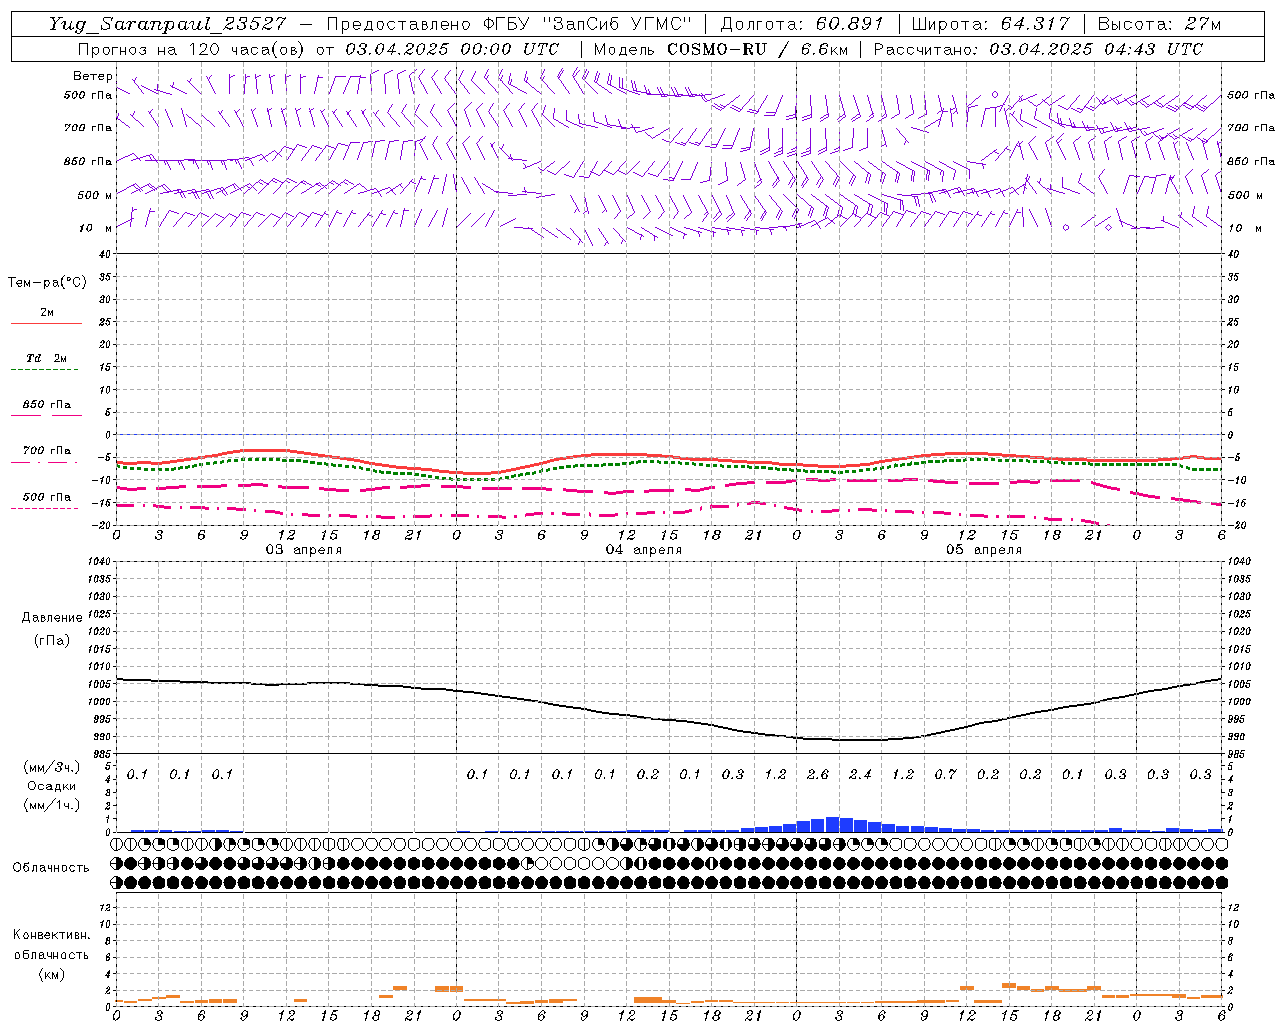Click the Облачность cloud cover label

(x=51, y=867)
